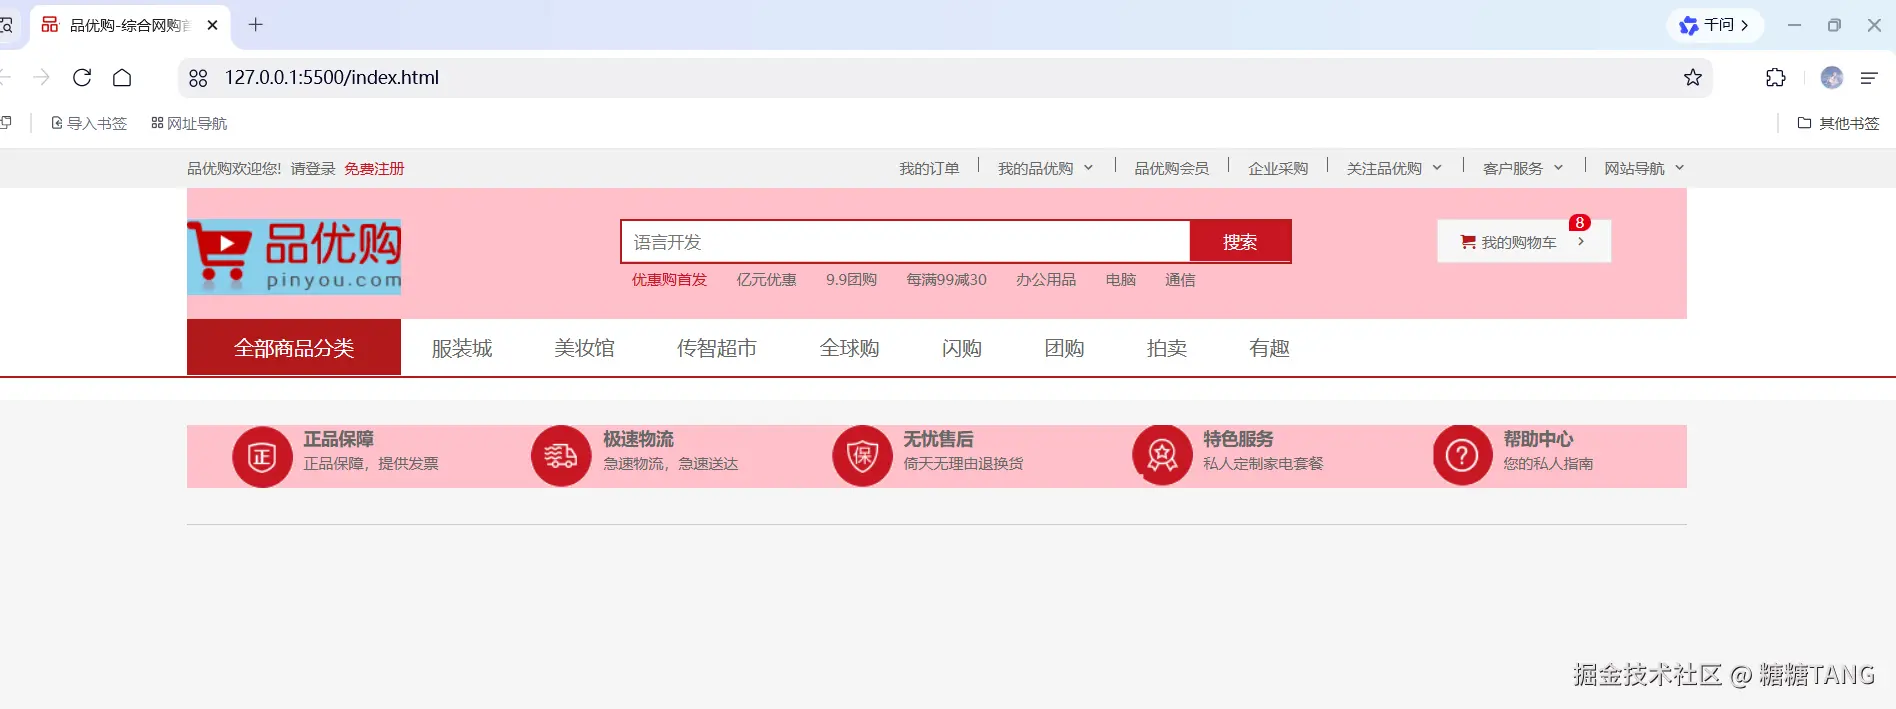Restore the browser window size
The height and width of the screenshot is (709, 1896).
point(1834,25)
